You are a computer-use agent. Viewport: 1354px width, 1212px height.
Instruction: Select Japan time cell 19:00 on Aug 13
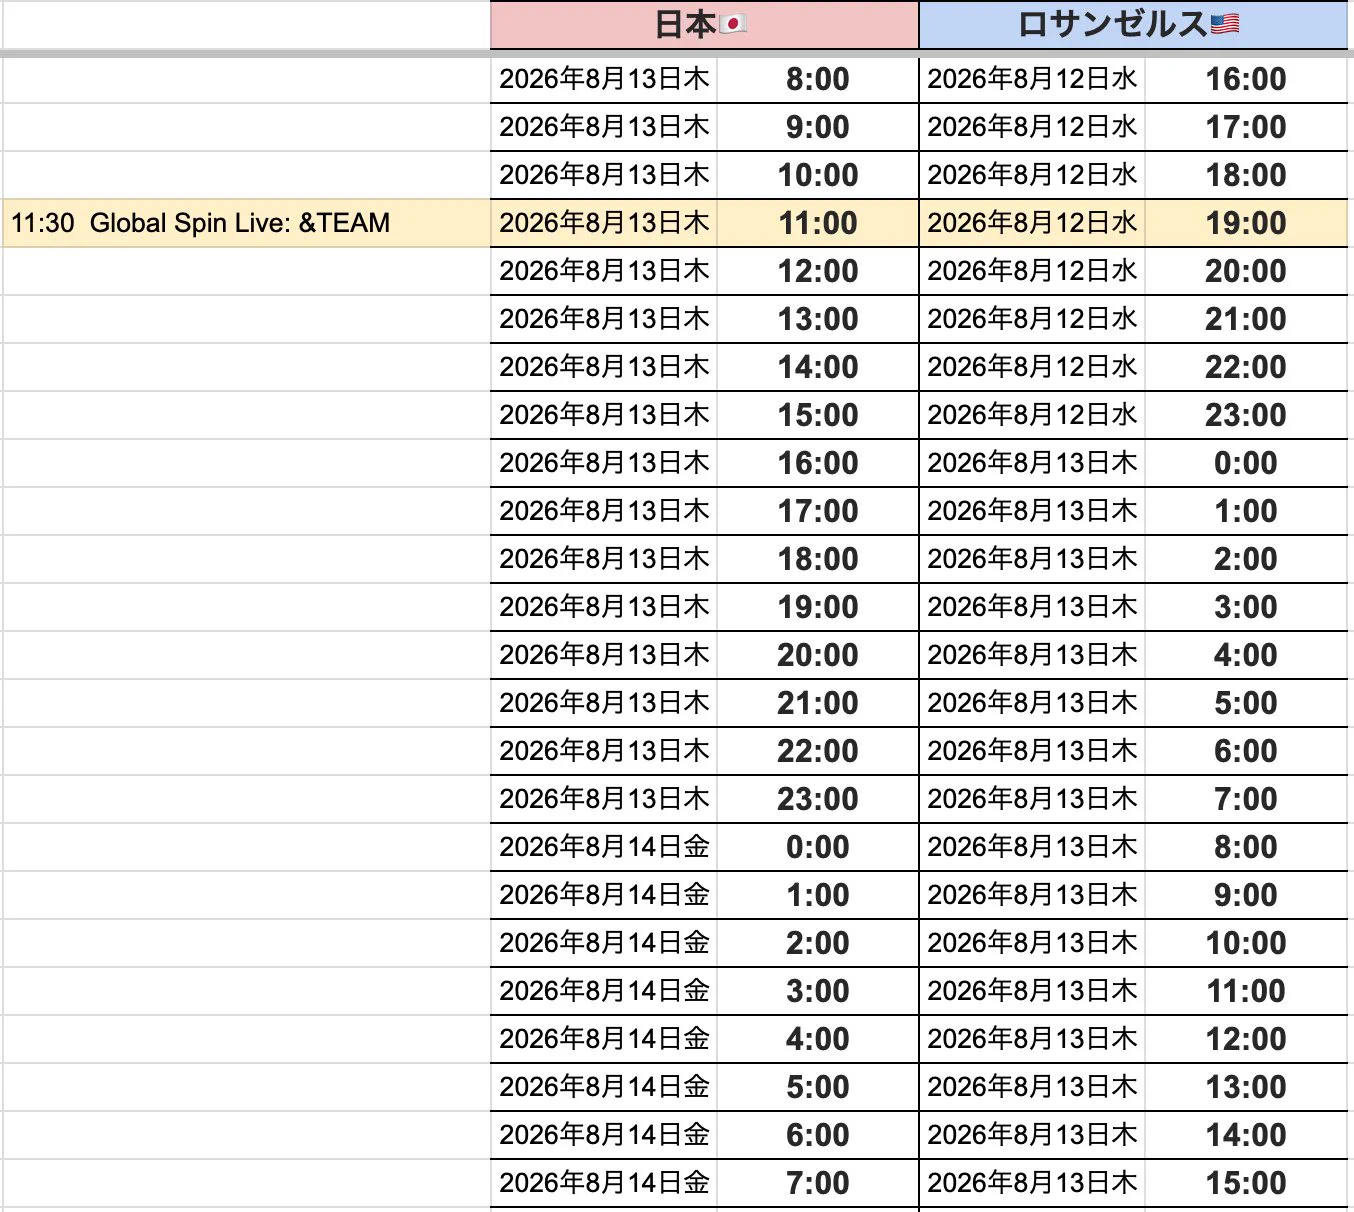pos(817,607)
